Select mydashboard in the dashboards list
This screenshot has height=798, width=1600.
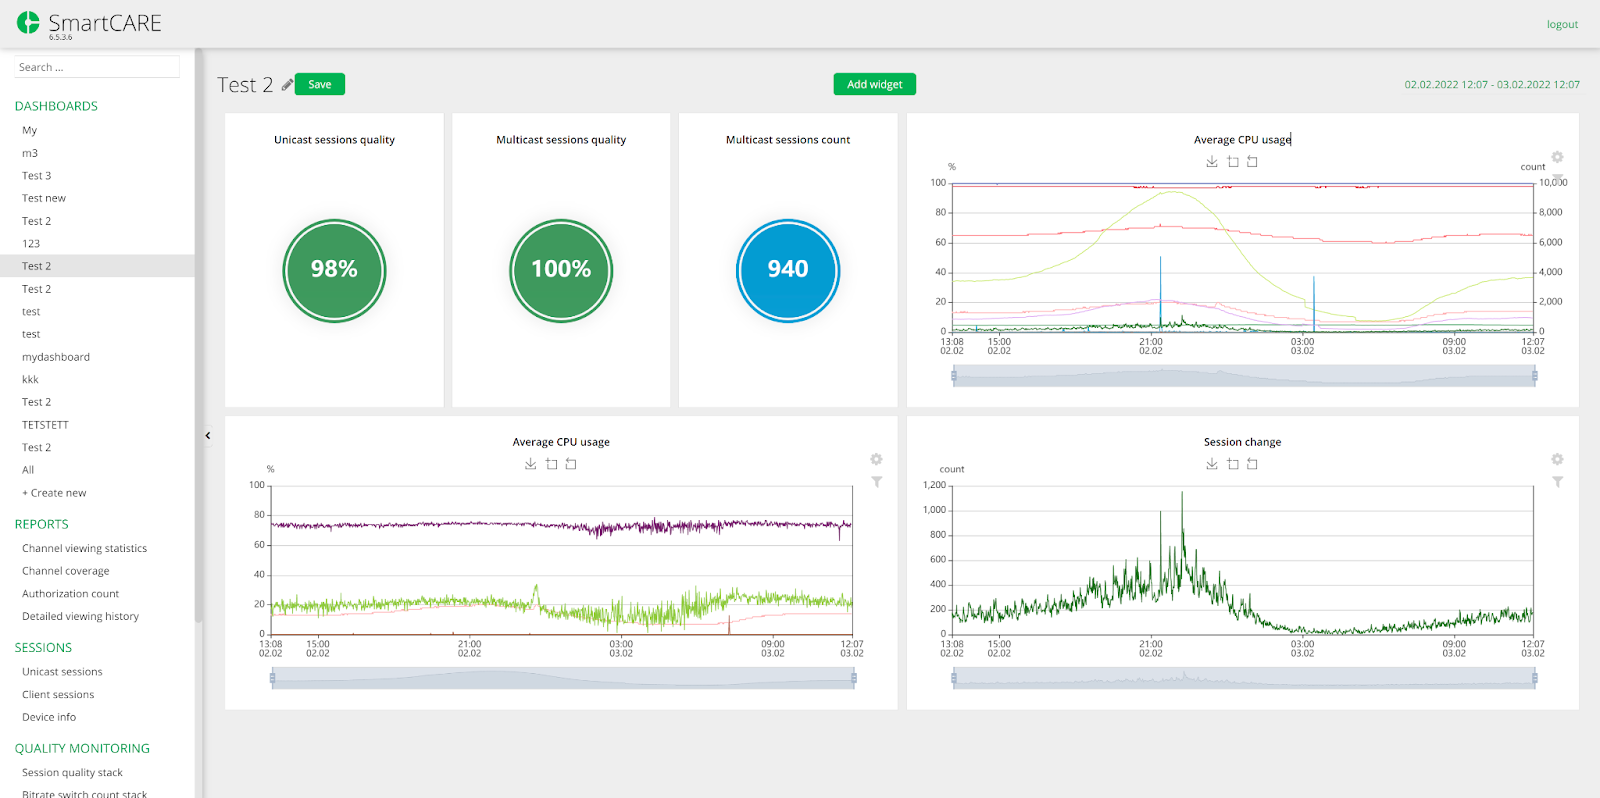point(56,357)
